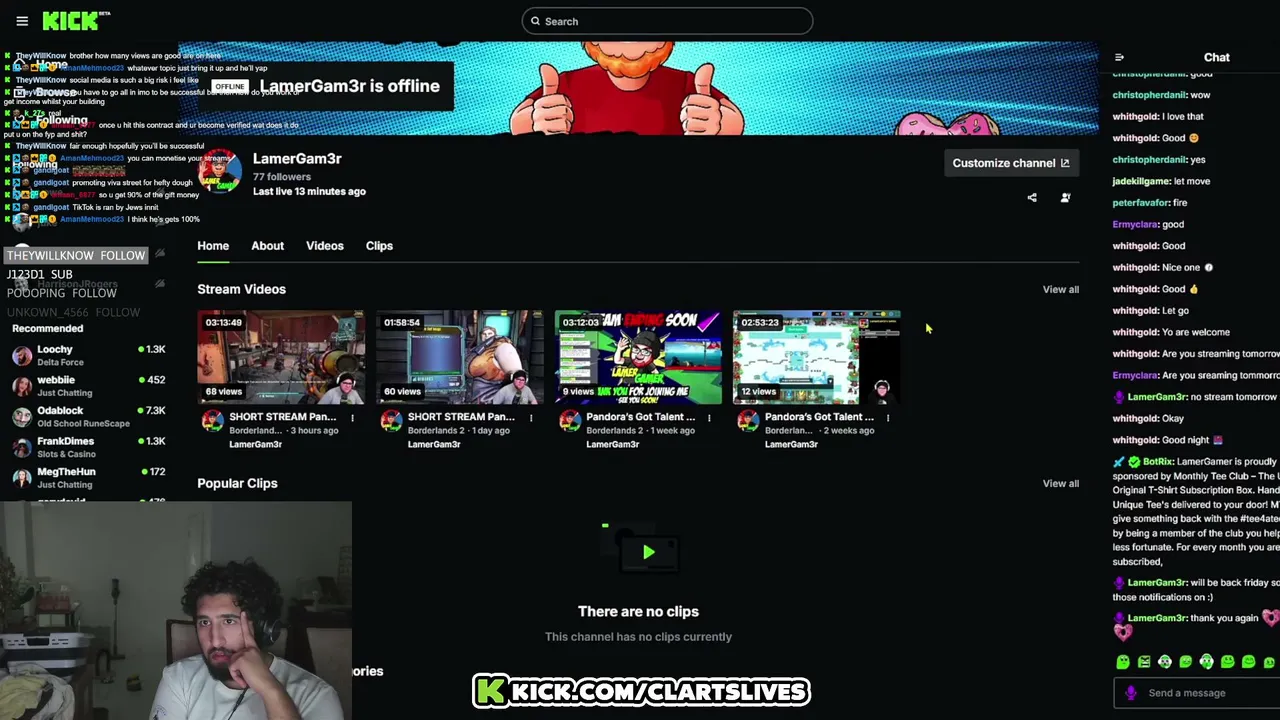Insert the angry square-face green emote
The height and width of the screenshot is (720, 1280).
[x=1144, y=662]
